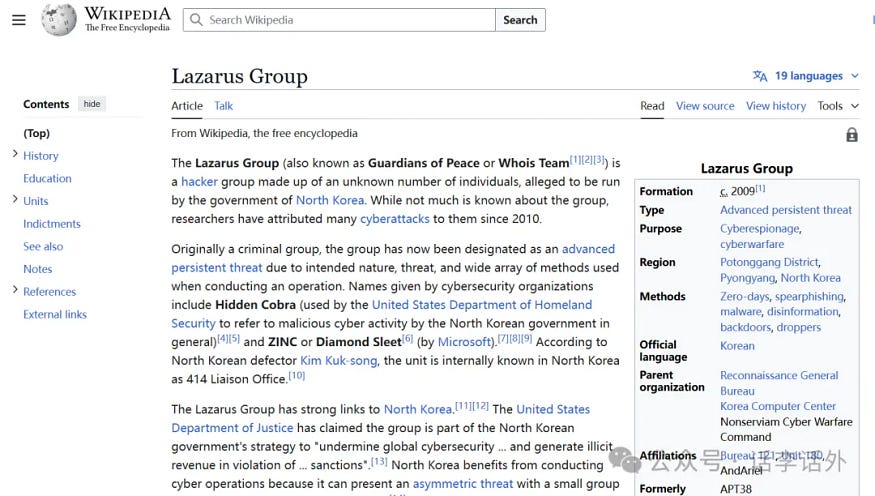The image size is (875, 496).
Task: Go to See also section link
Action: pos(43,247)
